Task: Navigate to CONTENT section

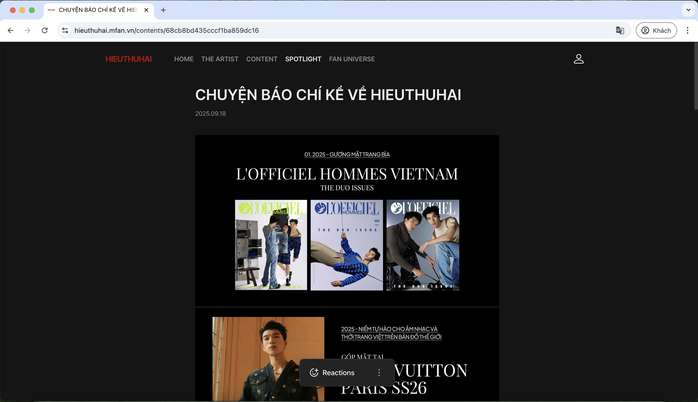Action: click(x=262, y=59)
